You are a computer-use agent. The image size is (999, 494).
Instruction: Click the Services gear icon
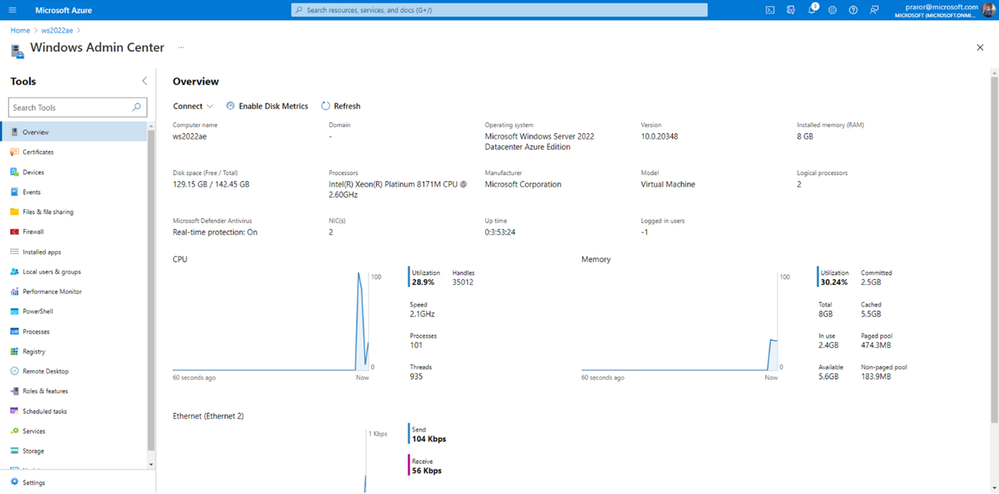tap(14, 431)
